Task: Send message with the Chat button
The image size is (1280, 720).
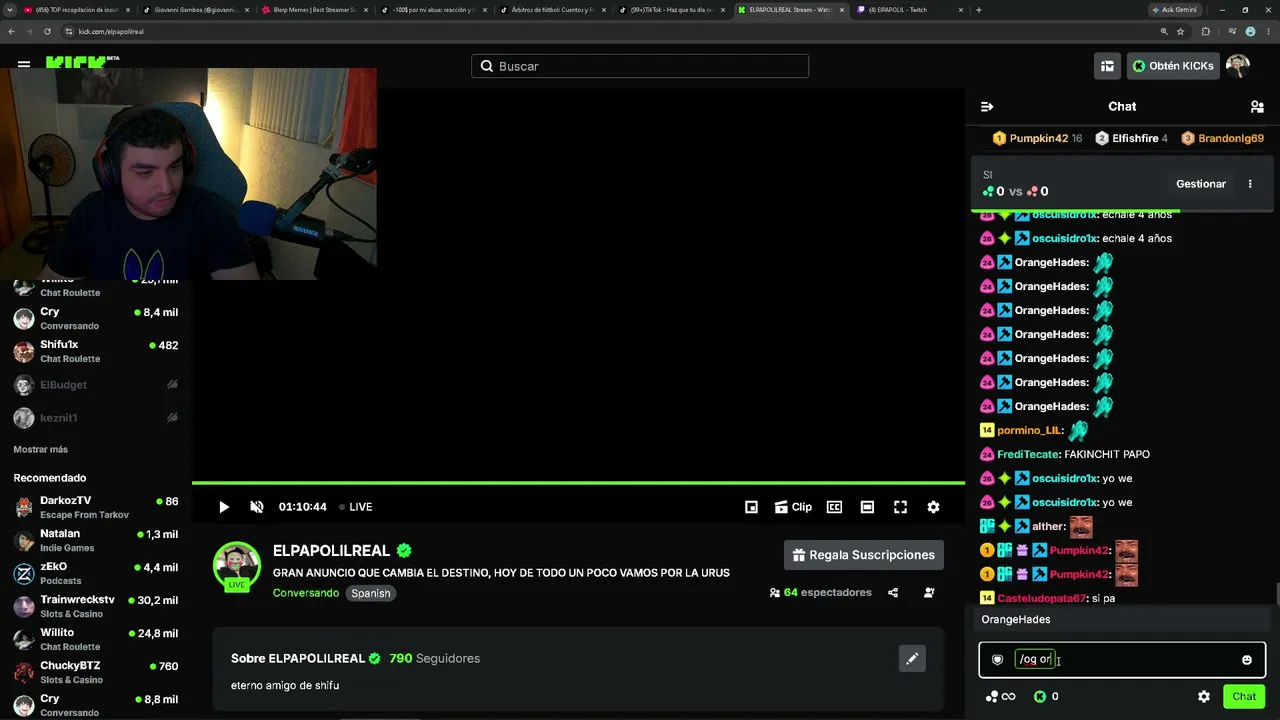Action: pyautogui.click(x=1244, y=696)
